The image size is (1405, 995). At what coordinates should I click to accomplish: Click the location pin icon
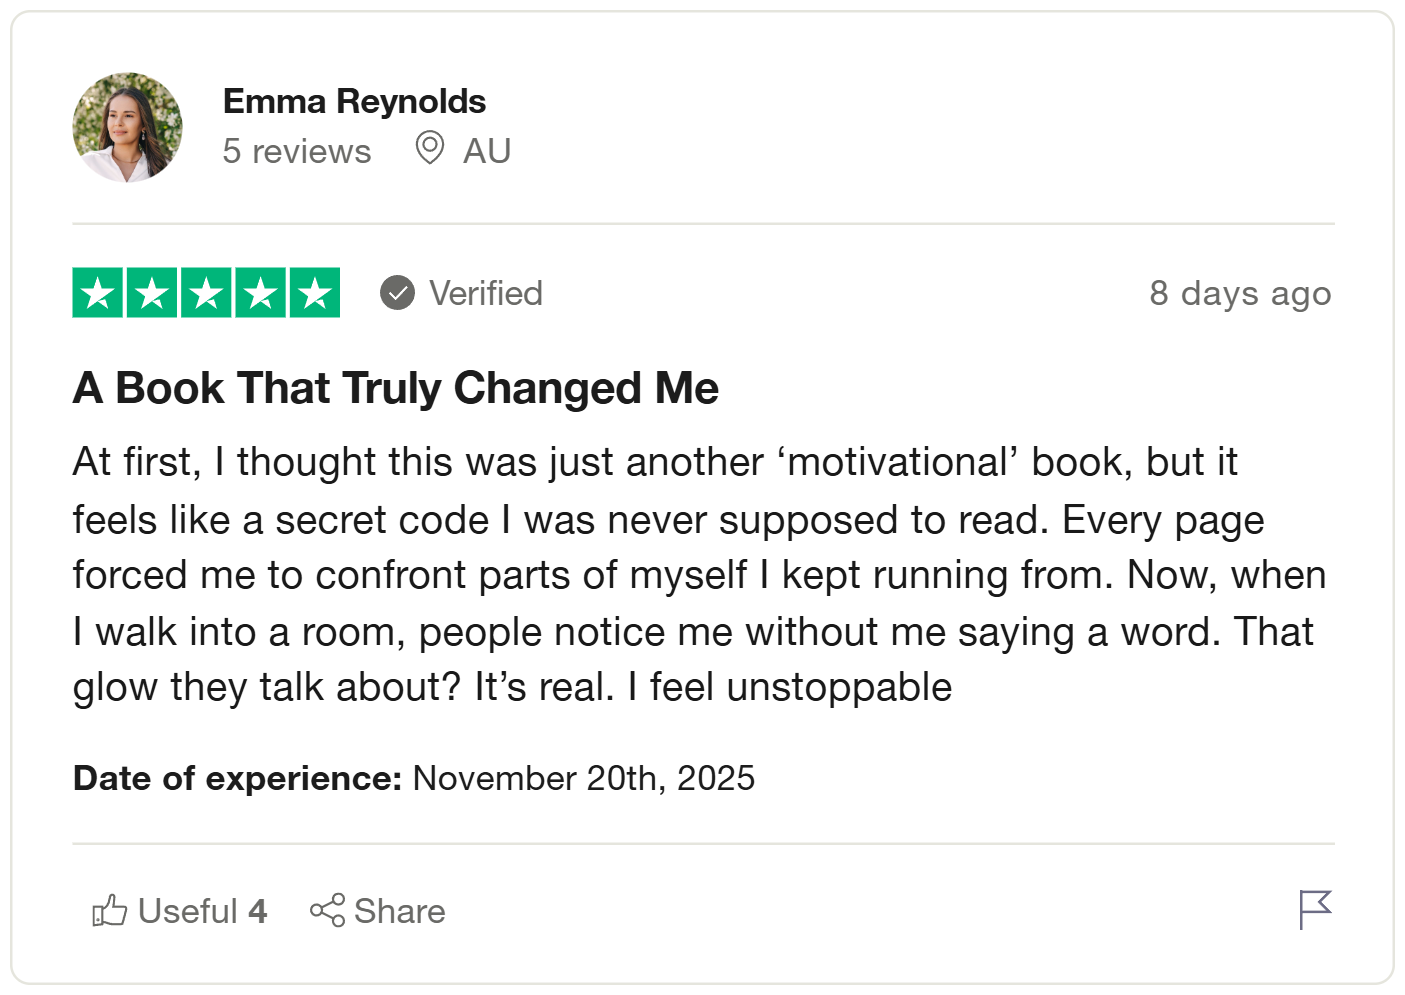(x=430, y=148)
